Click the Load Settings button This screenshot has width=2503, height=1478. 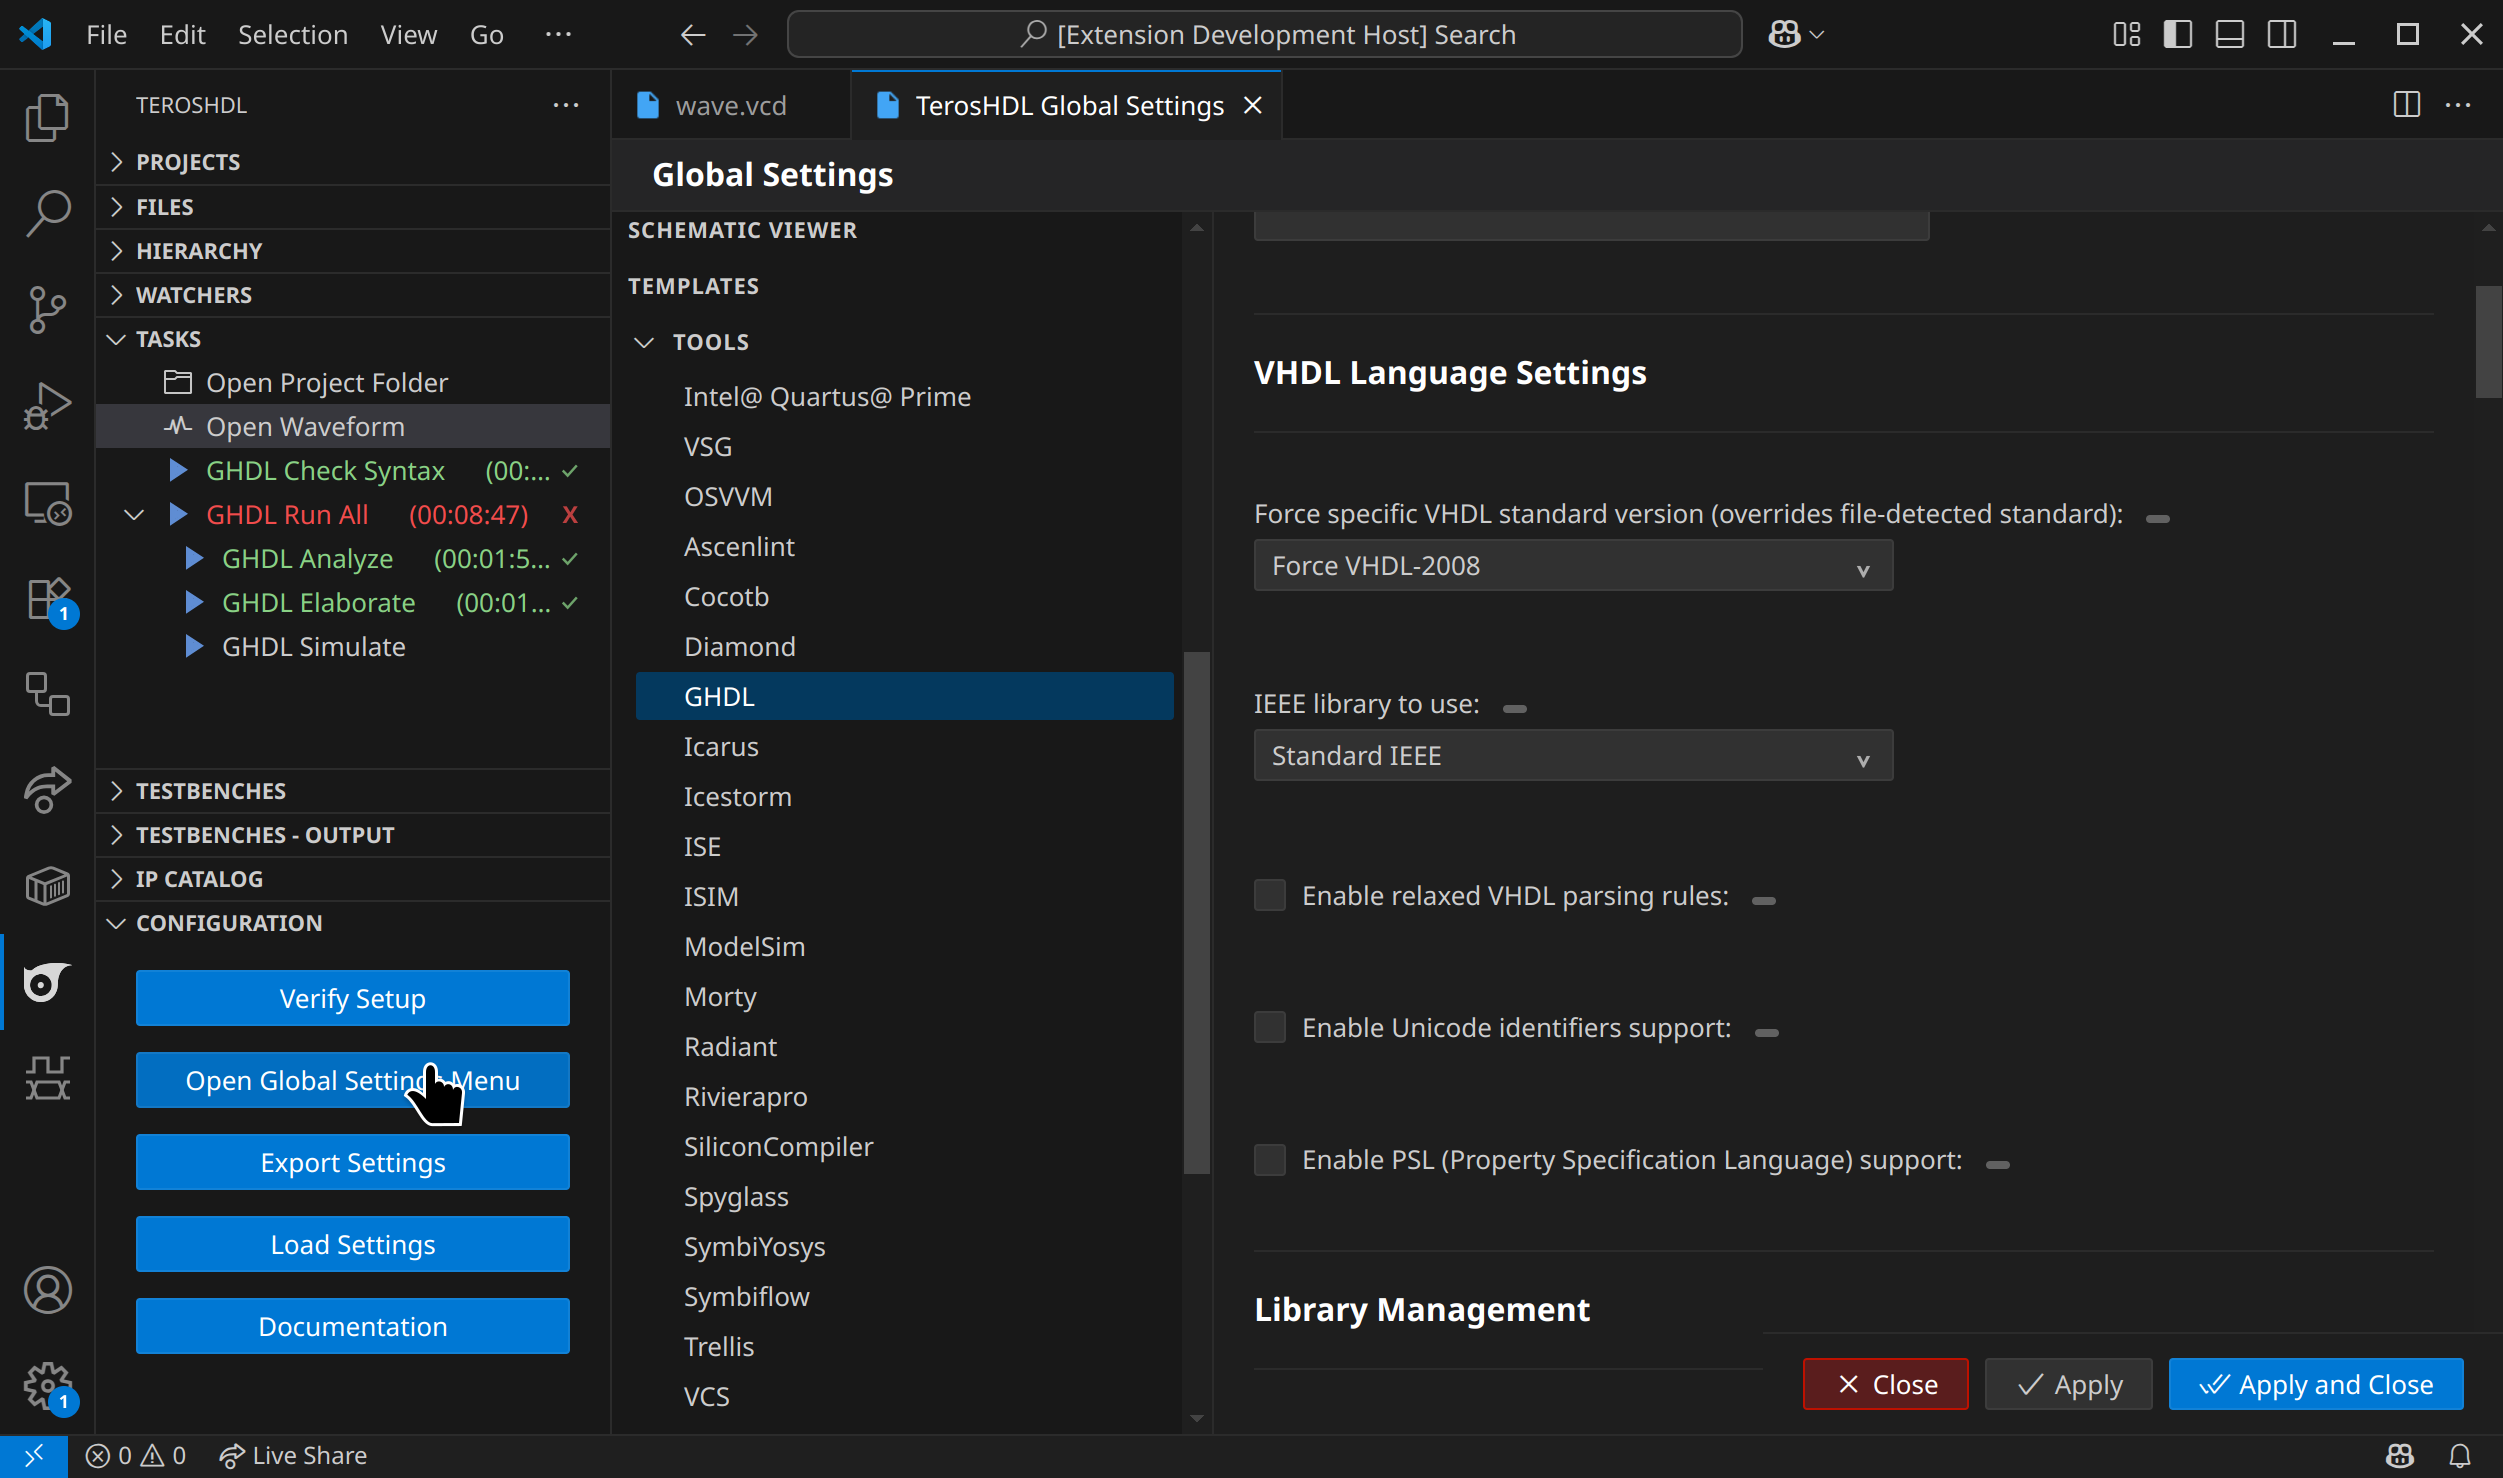pyautogui.click(x=353, y=1244)
